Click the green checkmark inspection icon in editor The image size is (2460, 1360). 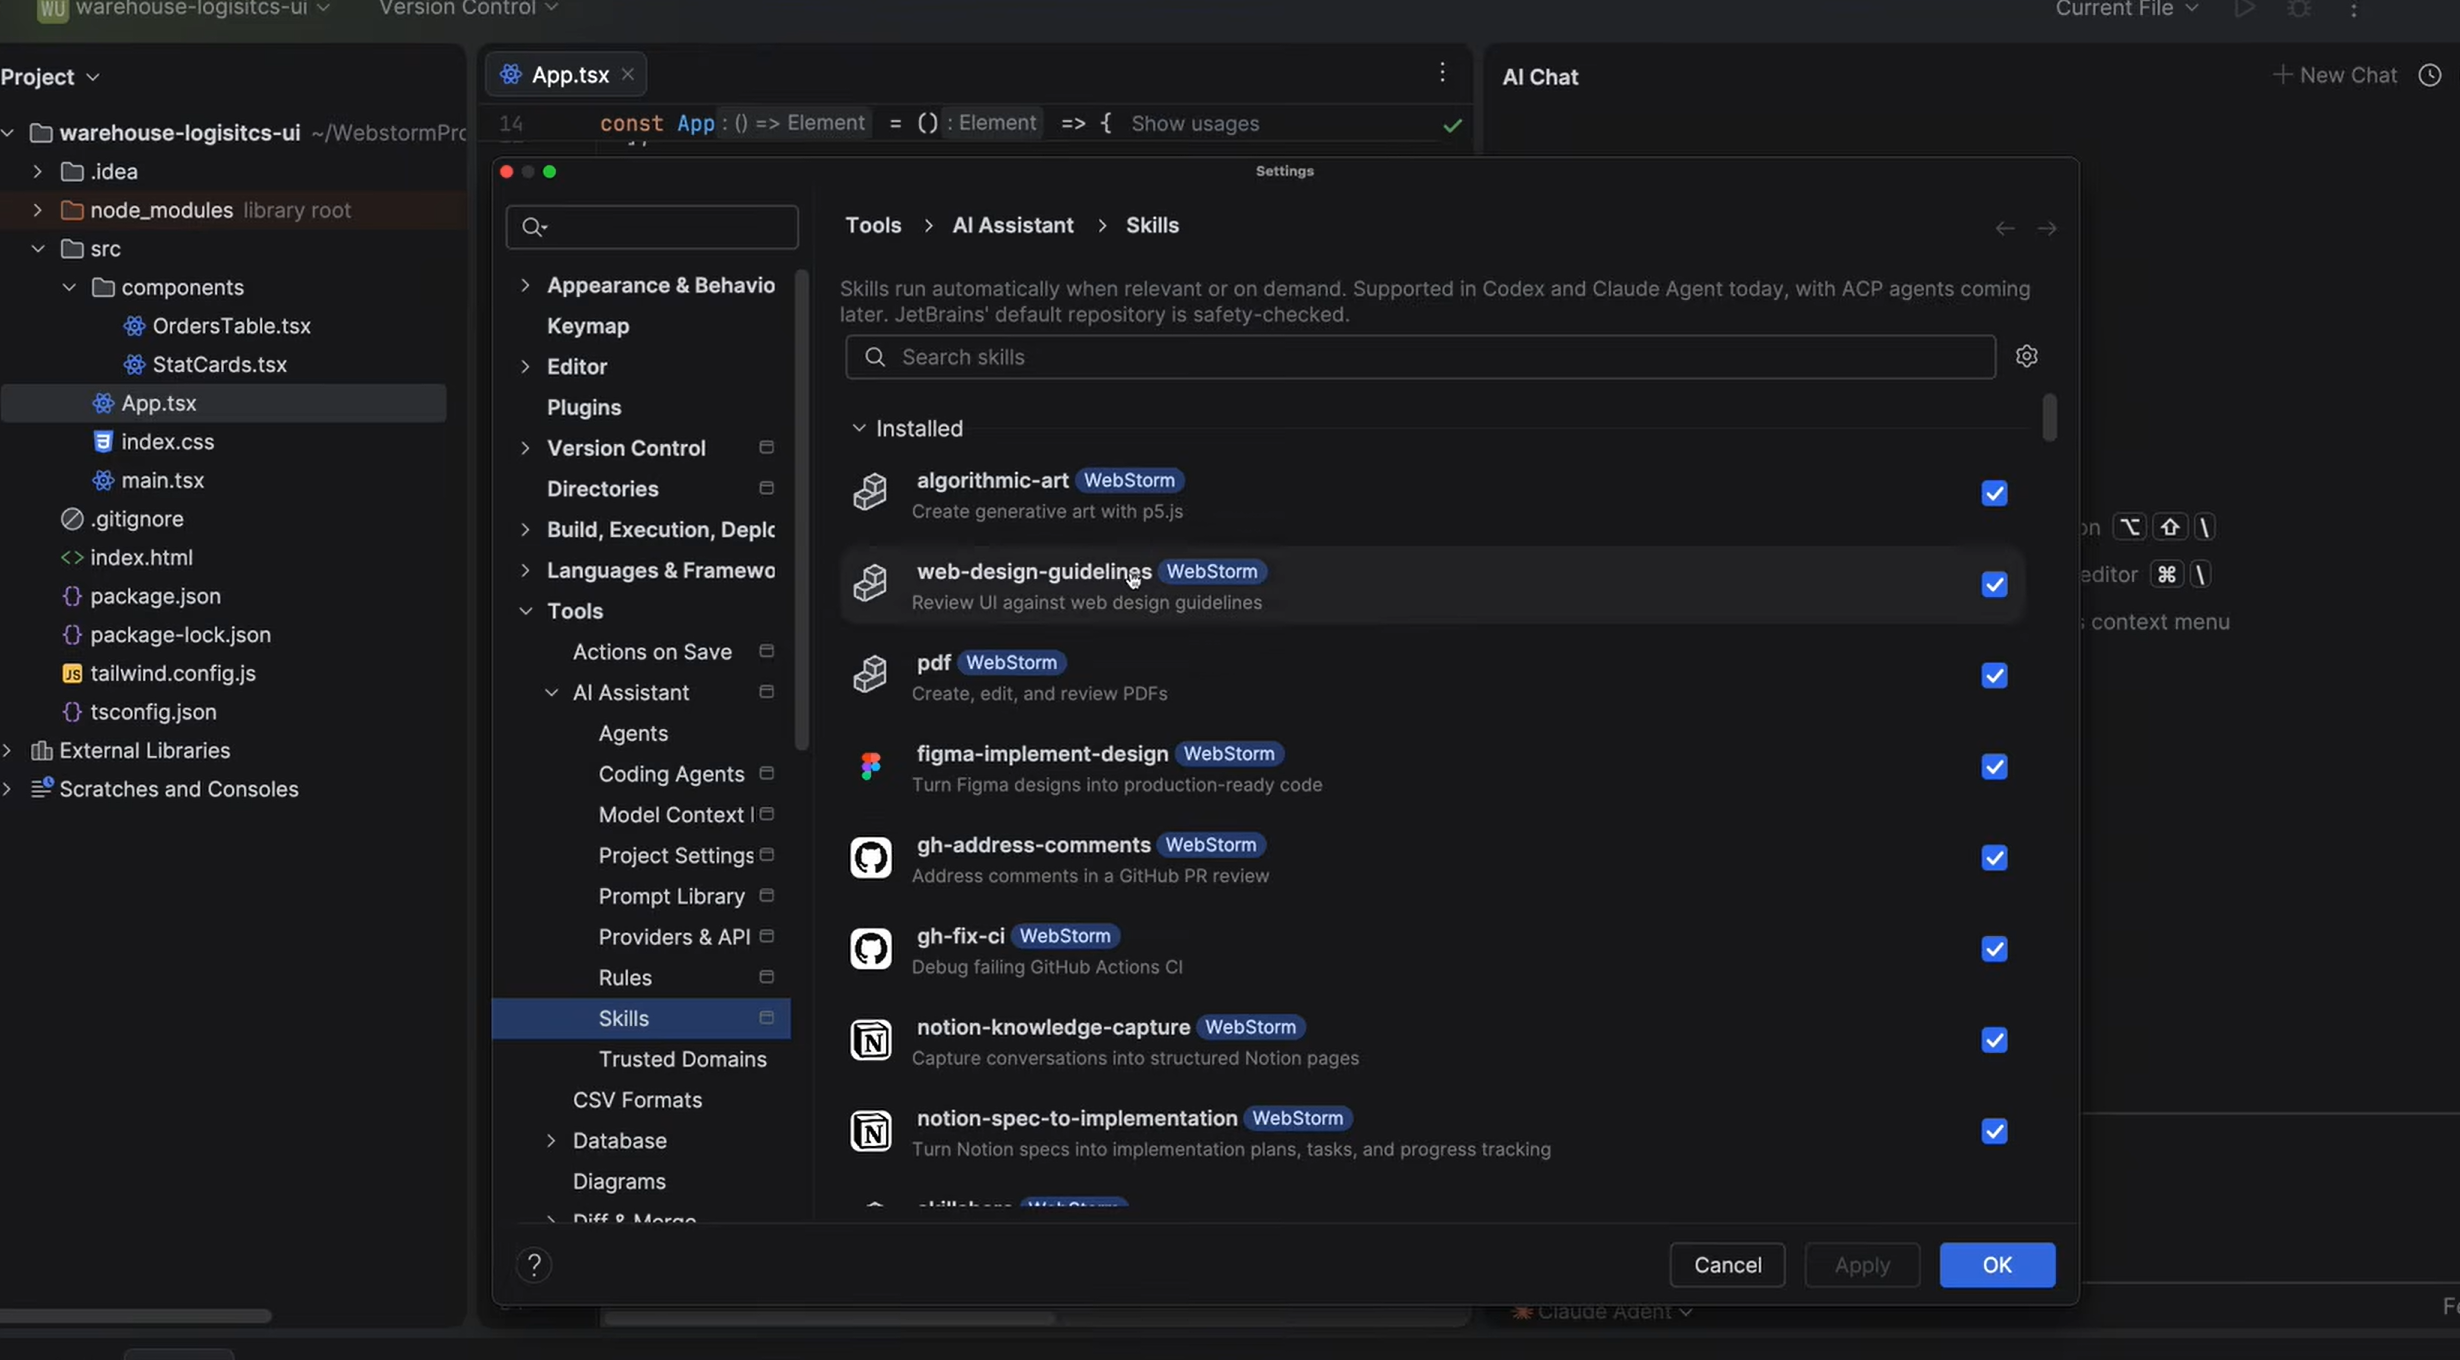click(x=1452, y=125)
